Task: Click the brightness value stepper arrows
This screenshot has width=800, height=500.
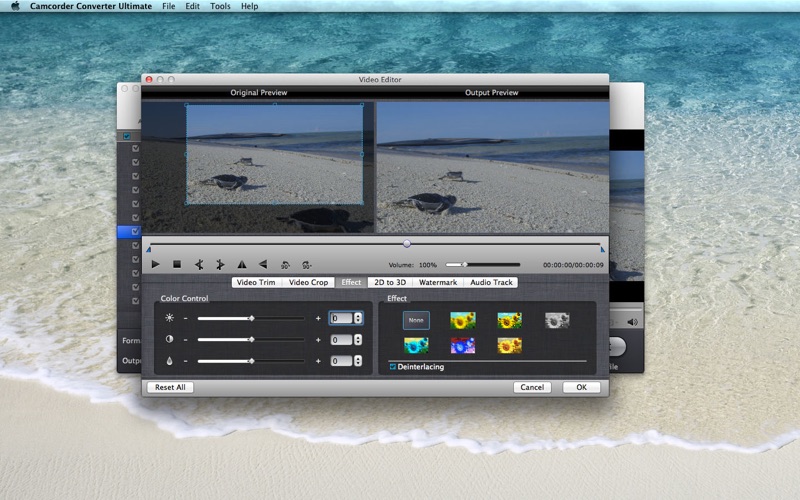Action: (x=358, y=318)
